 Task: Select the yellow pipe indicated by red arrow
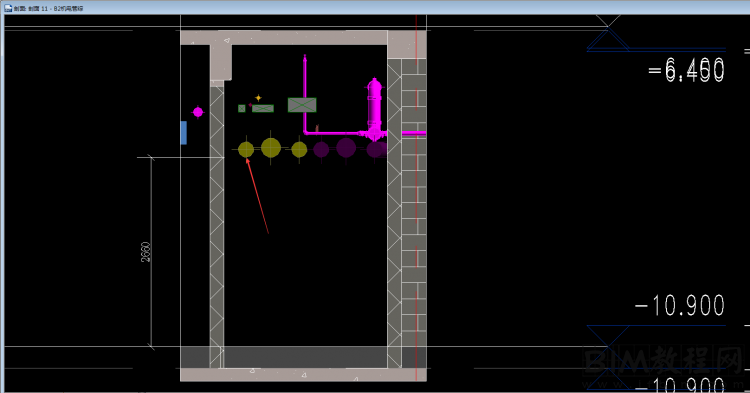(x=246, y=150)
